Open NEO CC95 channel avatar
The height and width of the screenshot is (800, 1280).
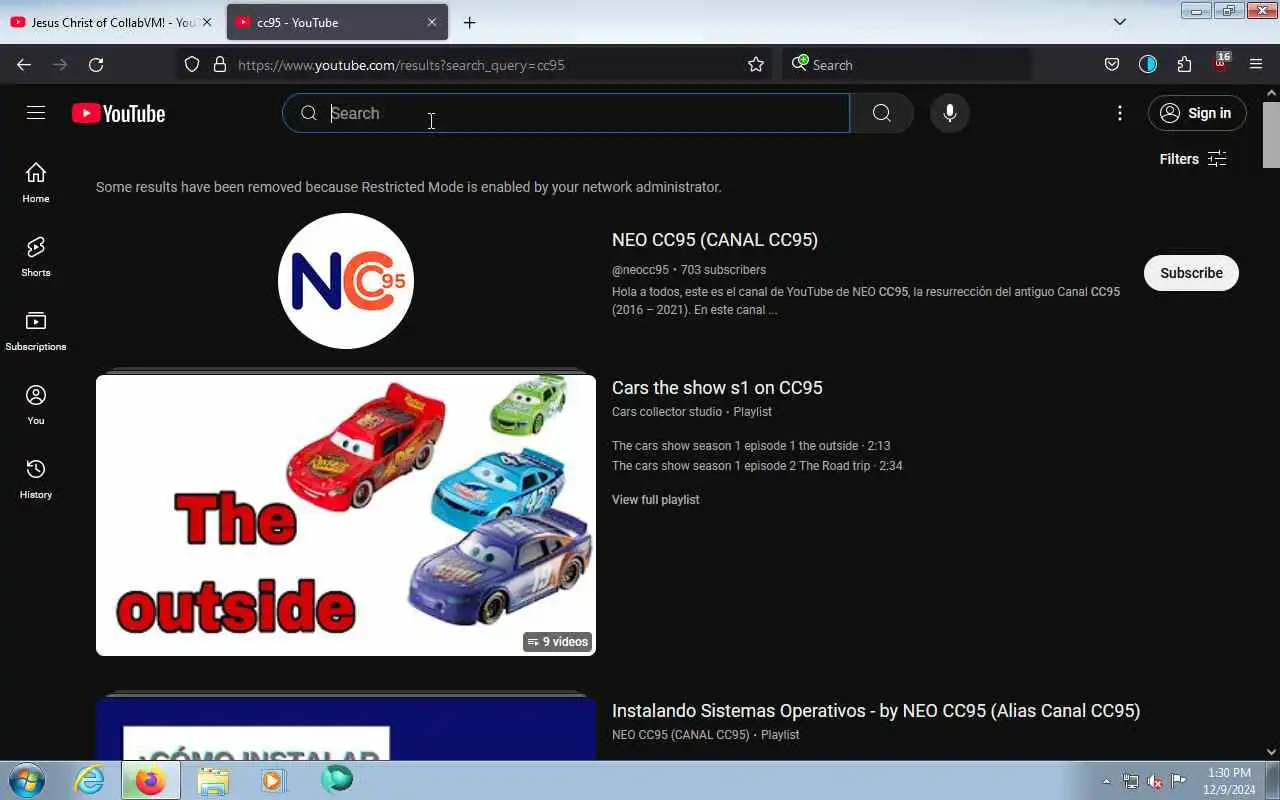346,281
